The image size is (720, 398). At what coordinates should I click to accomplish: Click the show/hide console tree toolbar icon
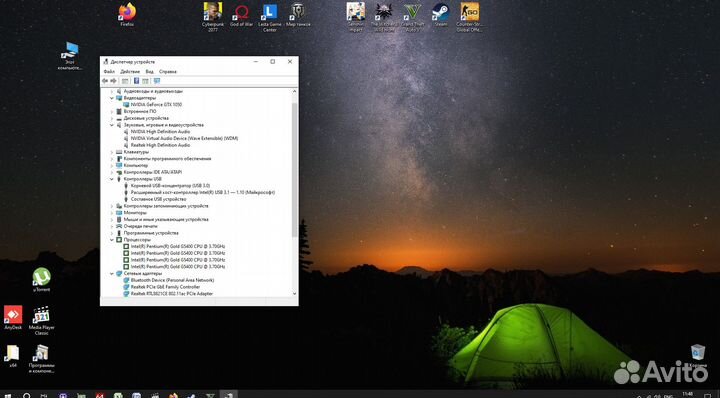(x=125, y=81)
